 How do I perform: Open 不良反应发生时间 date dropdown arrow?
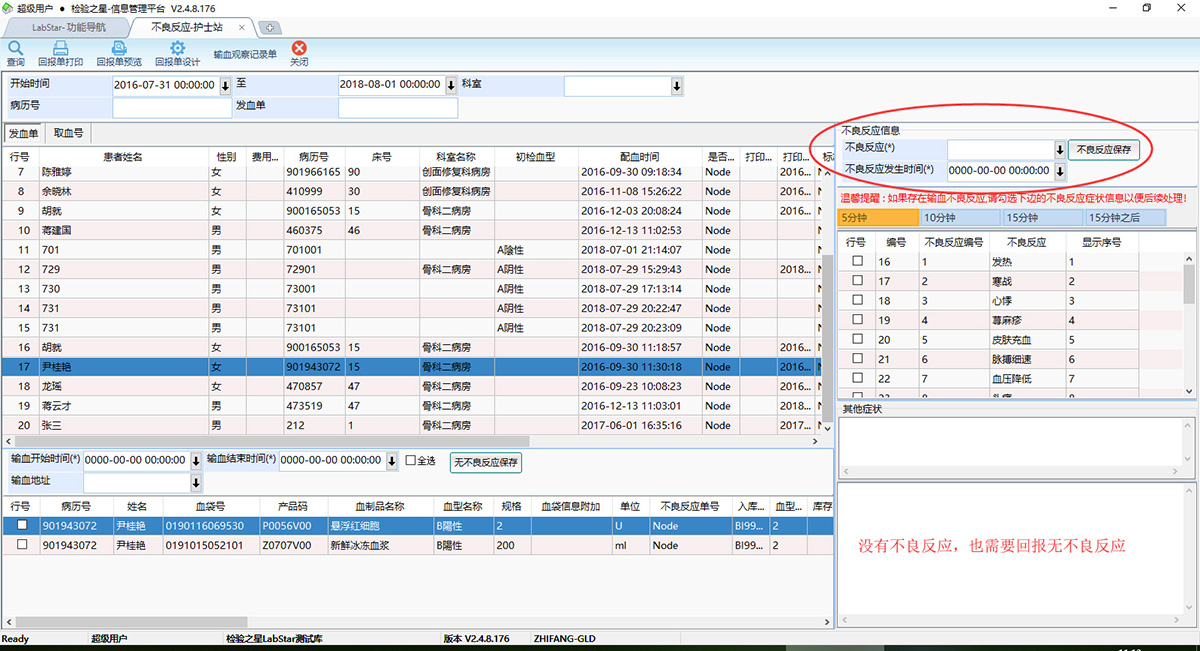pos(1060,171)
